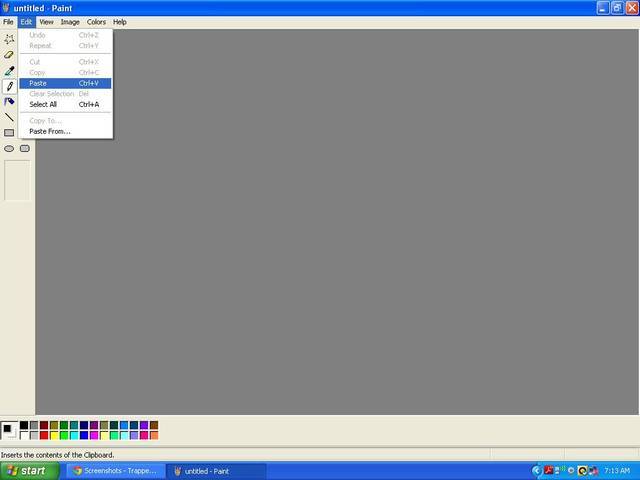Select the Ellipse shape tool
Image resolution: width=640 pixels, height=480 pixels.
[9, 149]
